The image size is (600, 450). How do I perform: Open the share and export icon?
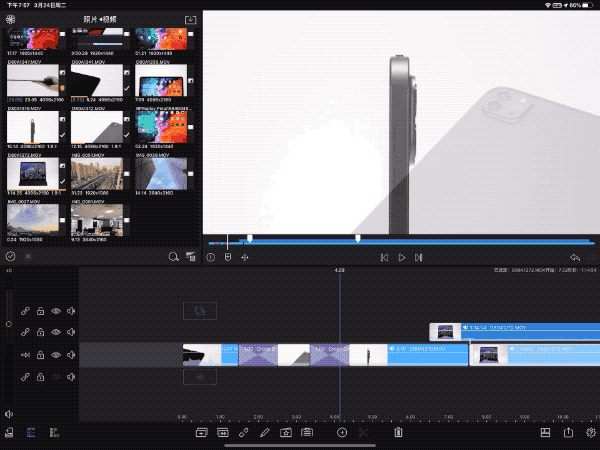click(569, 432)
